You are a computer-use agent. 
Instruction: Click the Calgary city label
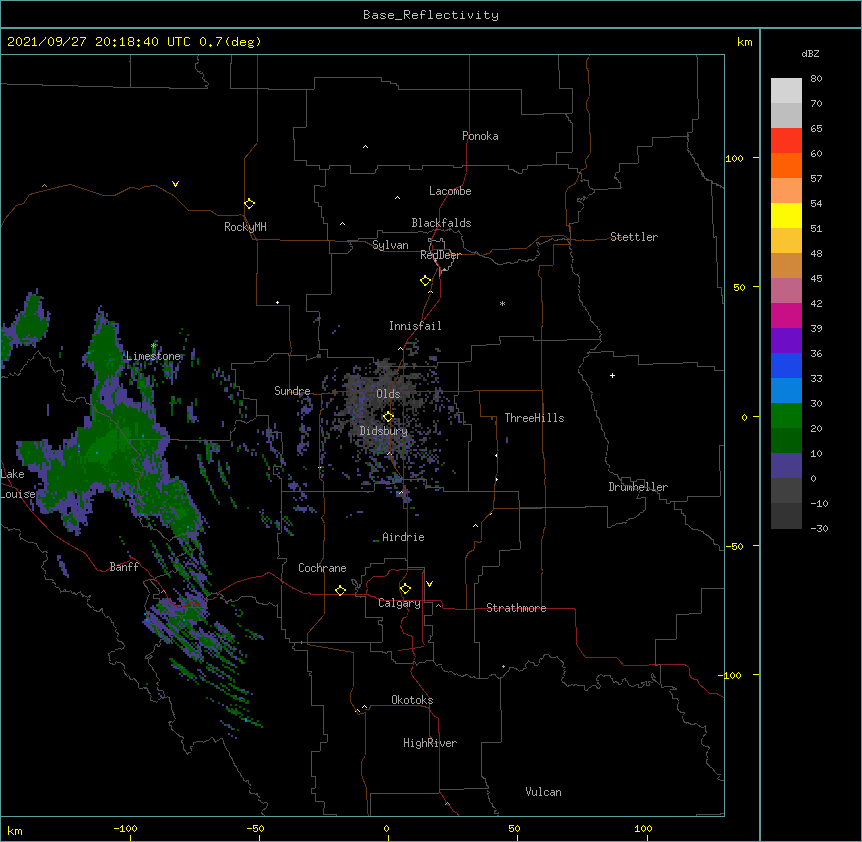399,603
